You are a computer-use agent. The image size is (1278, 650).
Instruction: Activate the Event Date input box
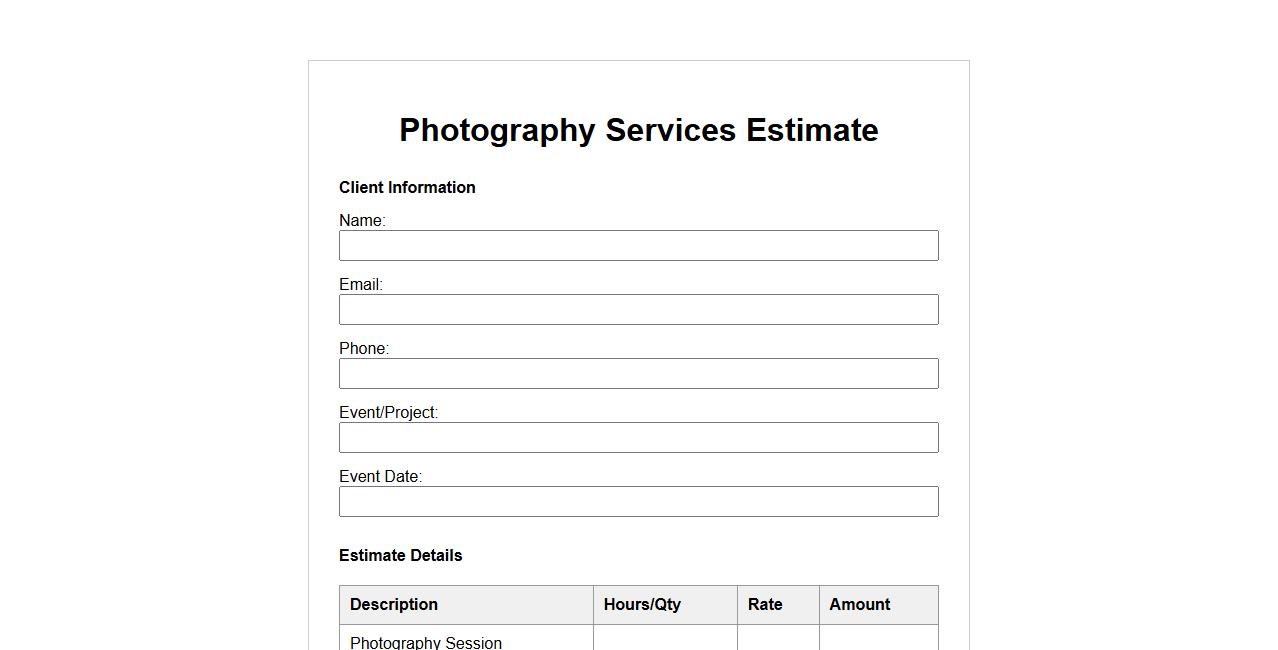(x=638, y=502)
